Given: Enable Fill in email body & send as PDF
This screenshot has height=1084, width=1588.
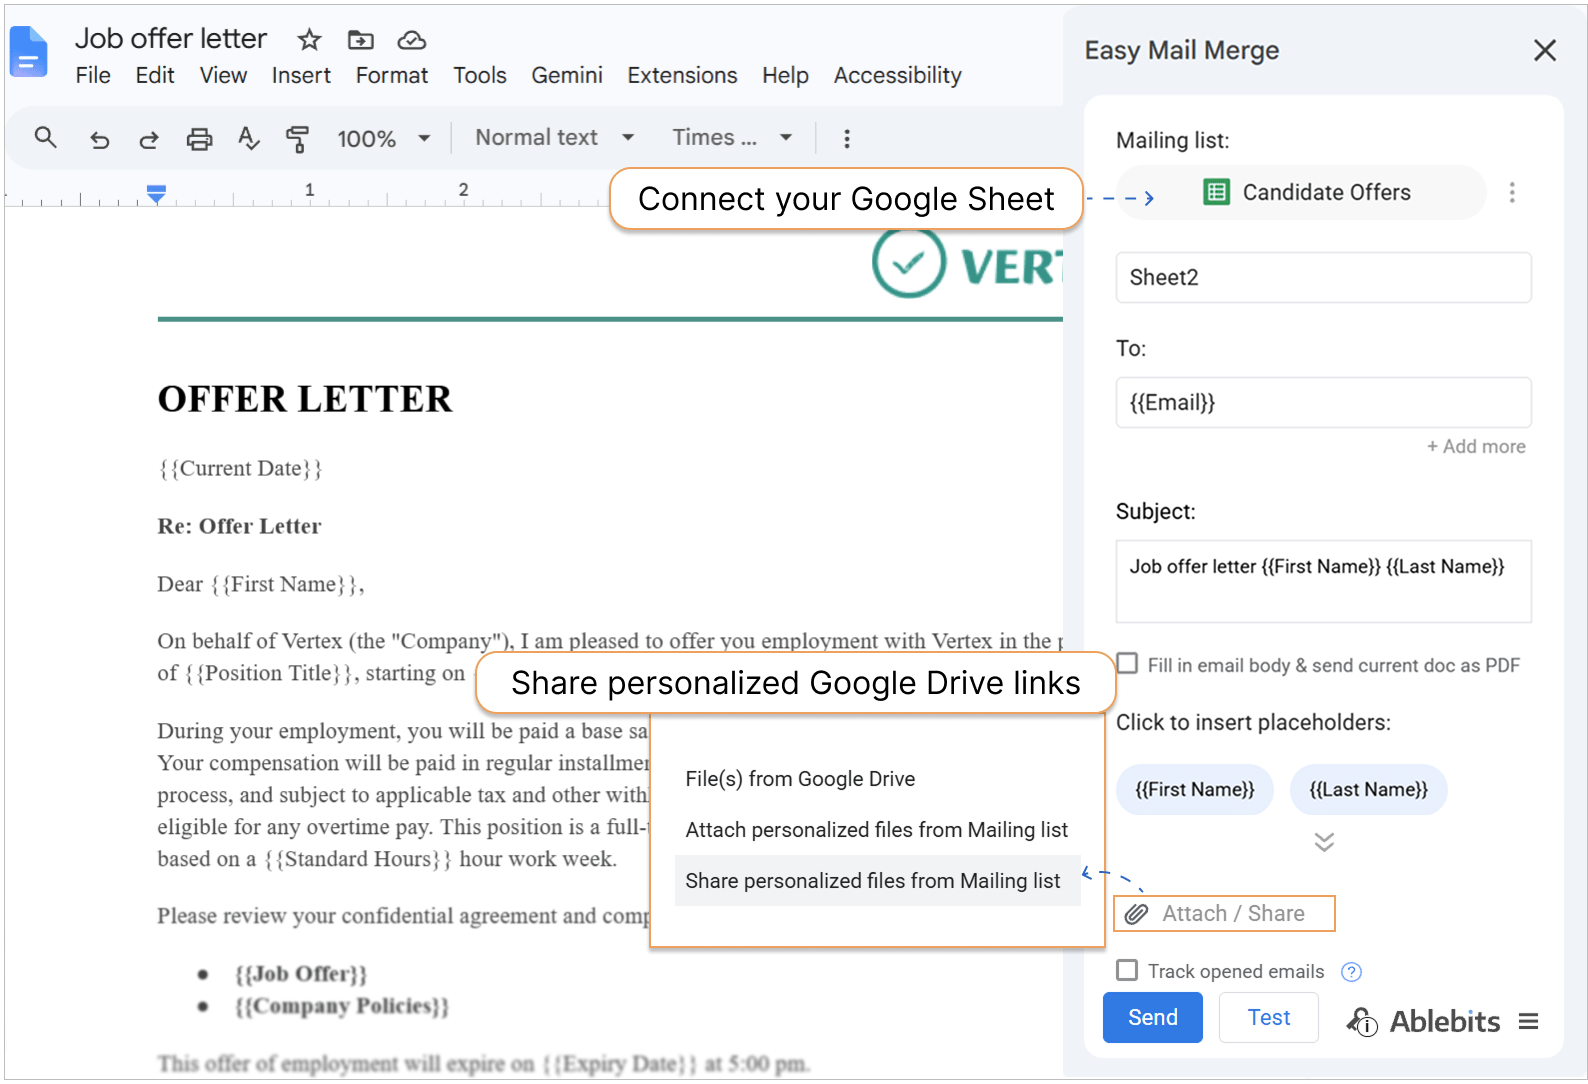Looking at the screenshot, I should (x=1127, y=664).
